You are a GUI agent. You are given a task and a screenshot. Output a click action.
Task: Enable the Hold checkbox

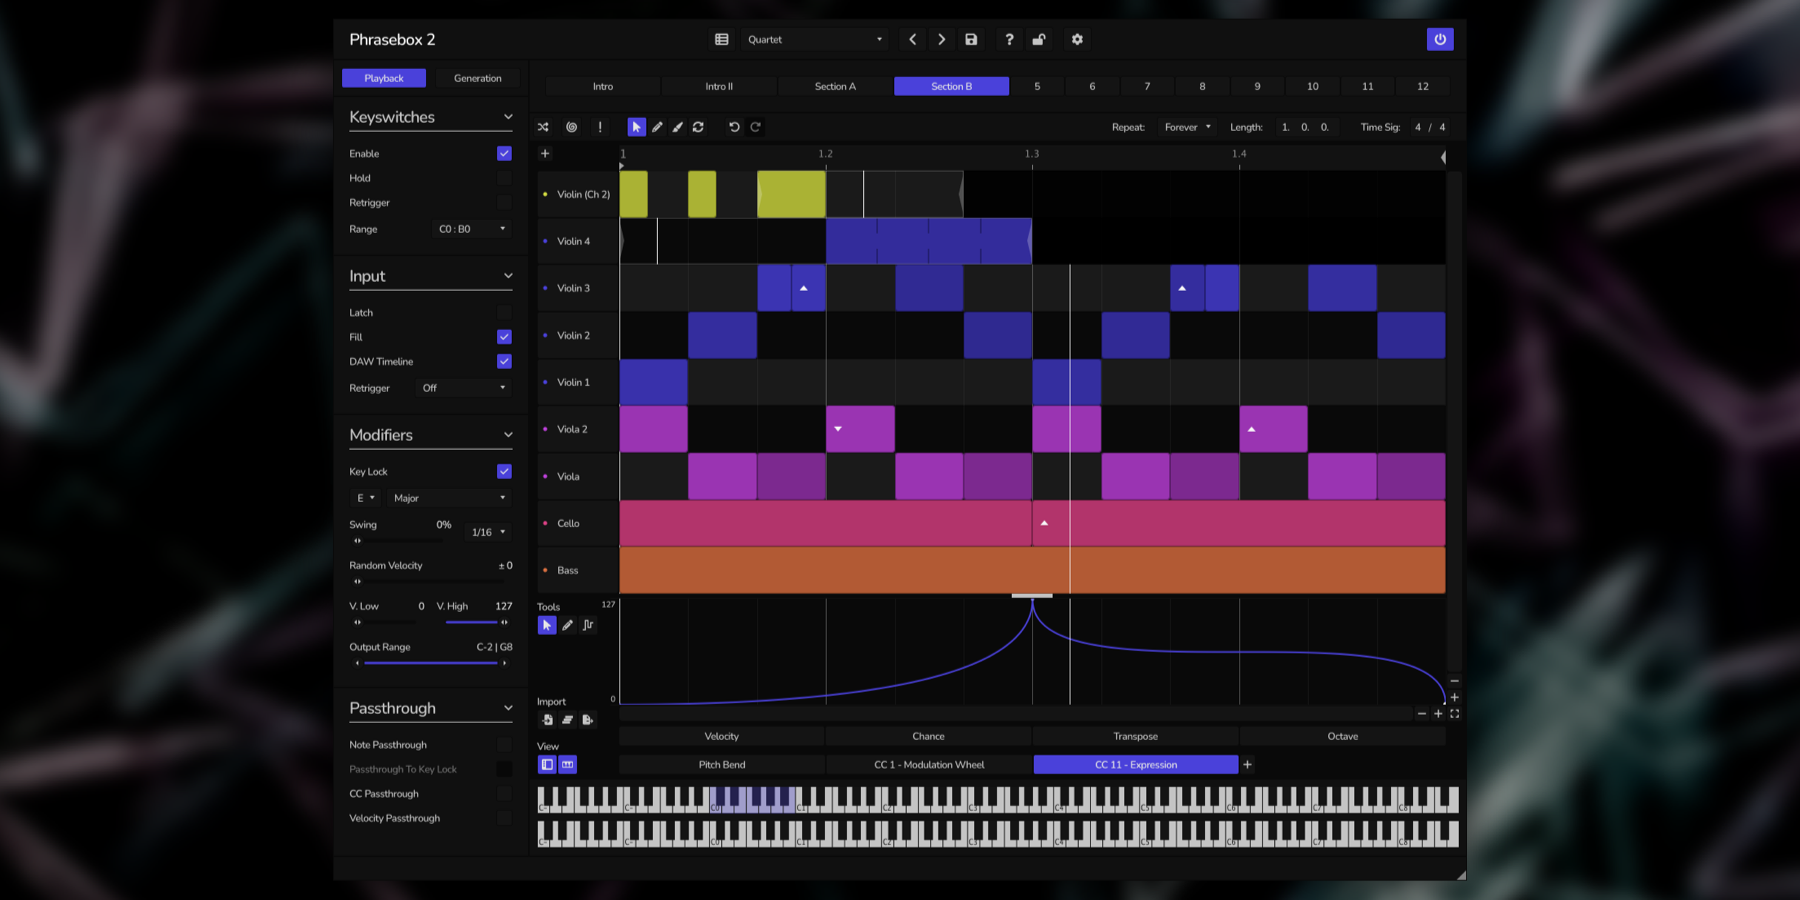[x=504, y=178]
